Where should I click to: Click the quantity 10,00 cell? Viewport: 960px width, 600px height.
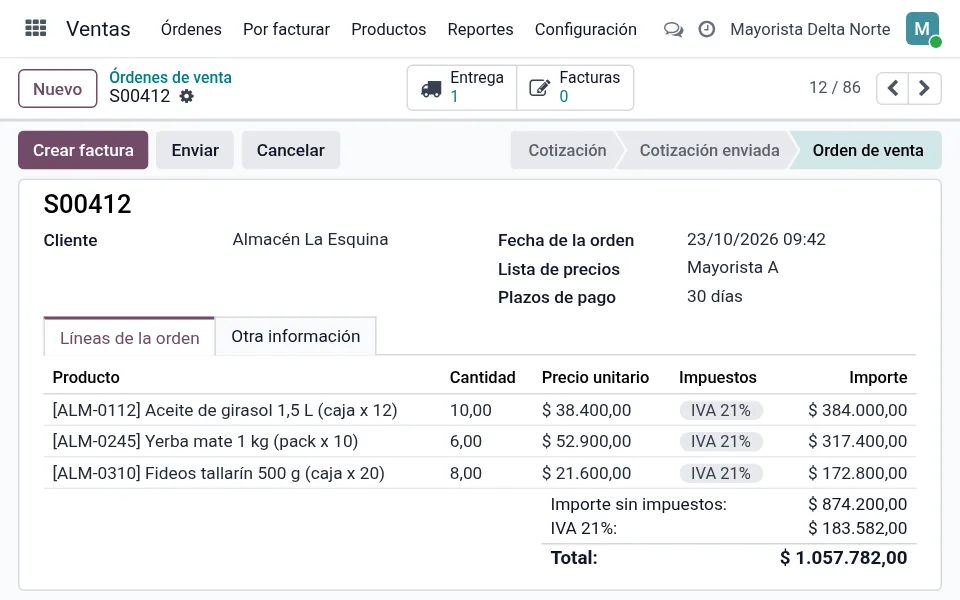point(471,410)
